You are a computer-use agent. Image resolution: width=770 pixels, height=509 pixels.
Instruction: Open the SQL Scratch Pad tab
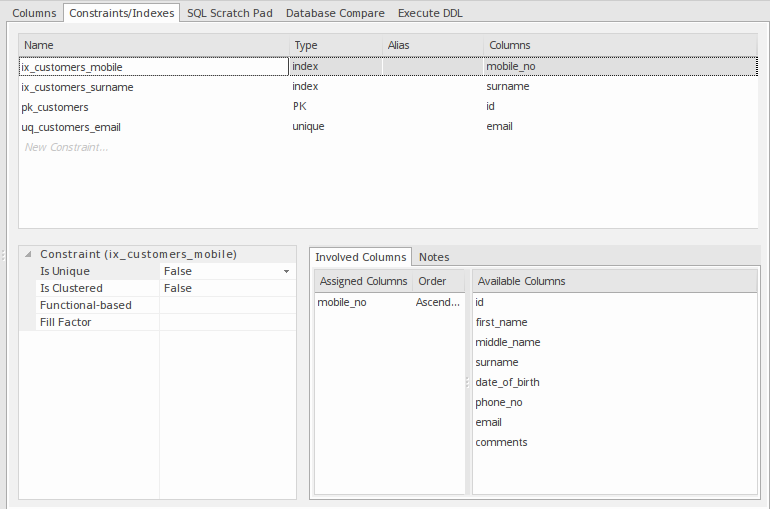pos(229,13)
